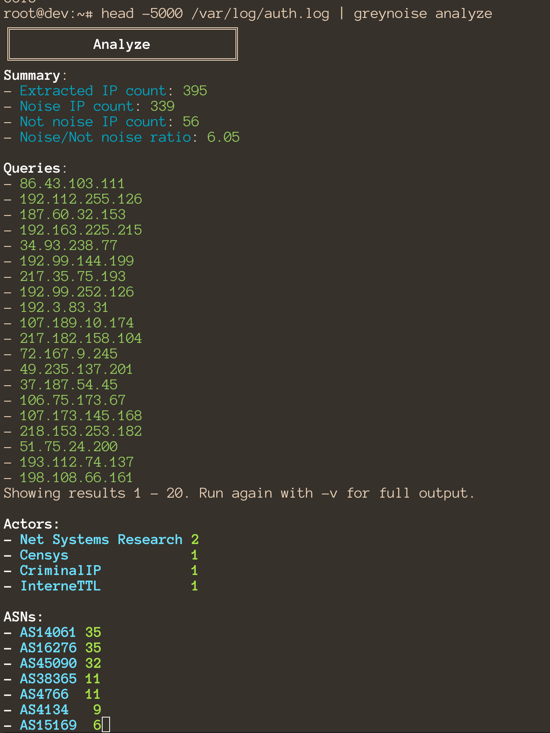Select the InterneTTL actor

click(x=60, y=586)
